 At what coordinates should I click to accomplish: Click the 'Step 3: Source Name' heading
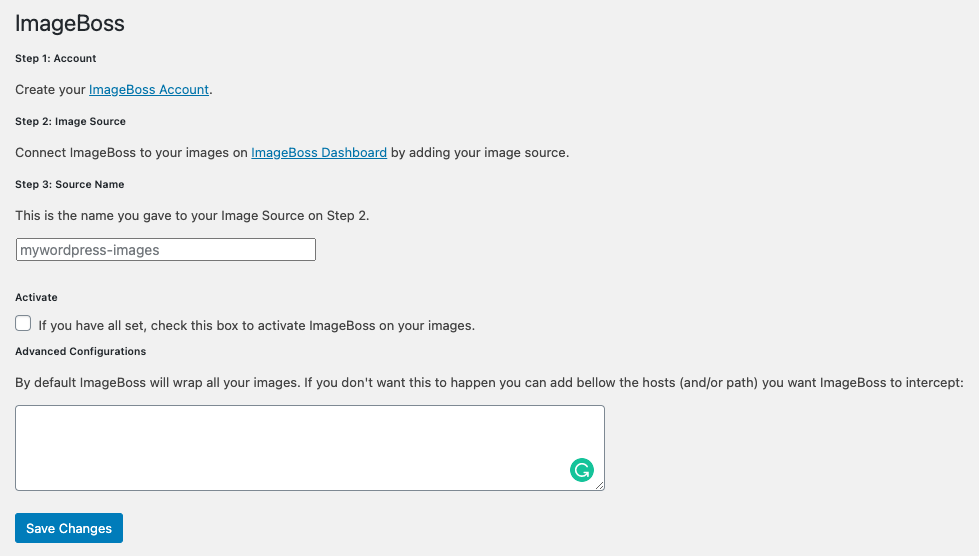(x=70, y=185)
